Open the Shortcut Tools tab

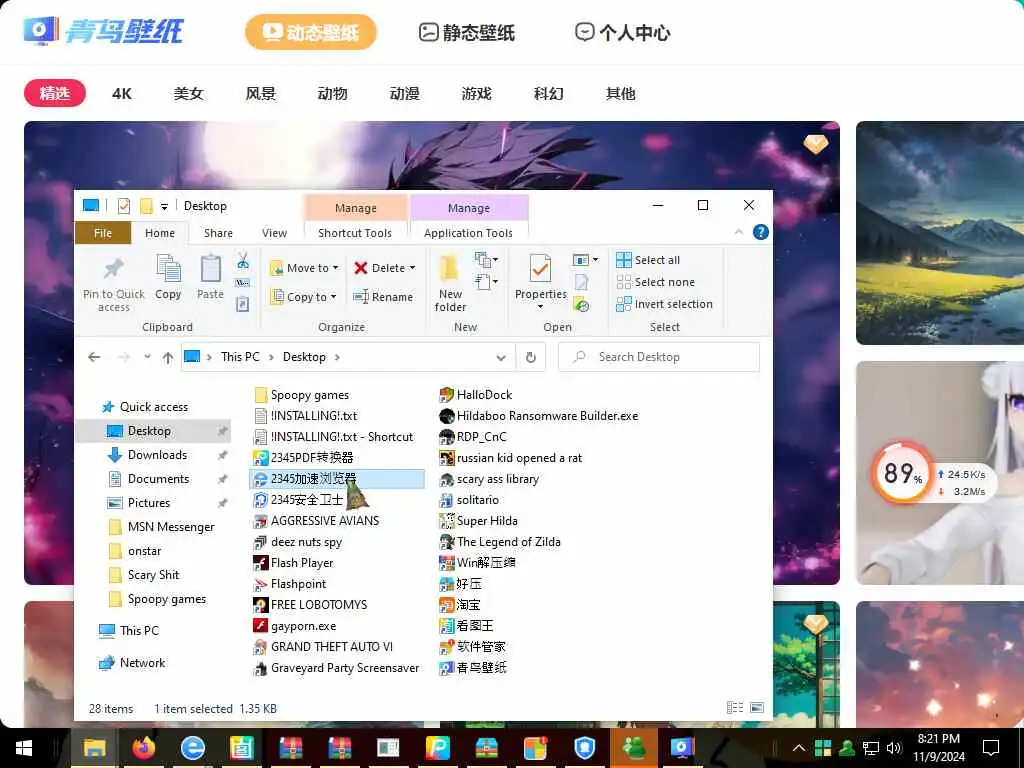coord(355,233)
